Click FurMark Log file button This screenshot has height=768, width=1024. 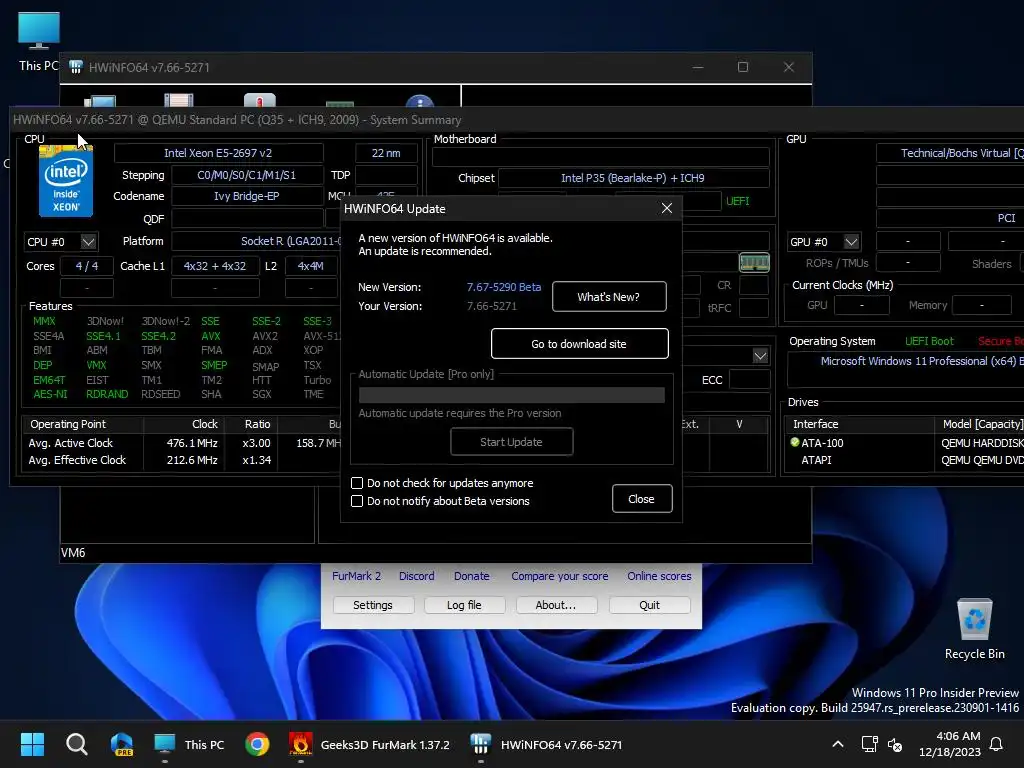[x=464, y=605]
